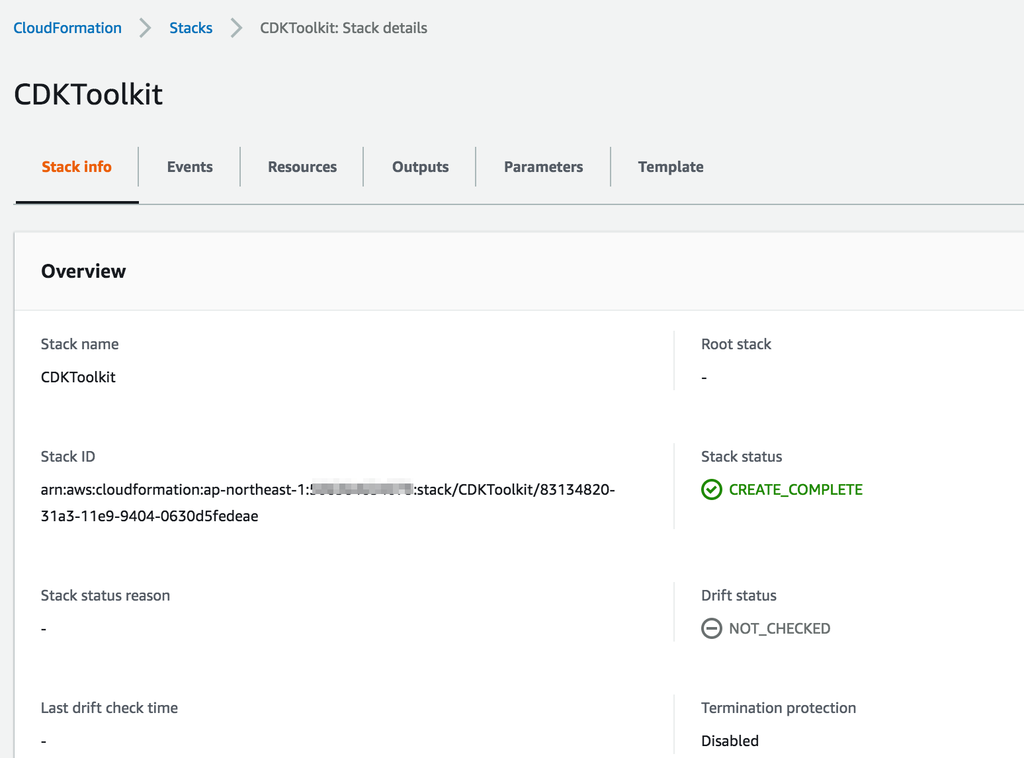
Task: Click the Stack name label
Action: pyautogui.click(x=80, y=344)
